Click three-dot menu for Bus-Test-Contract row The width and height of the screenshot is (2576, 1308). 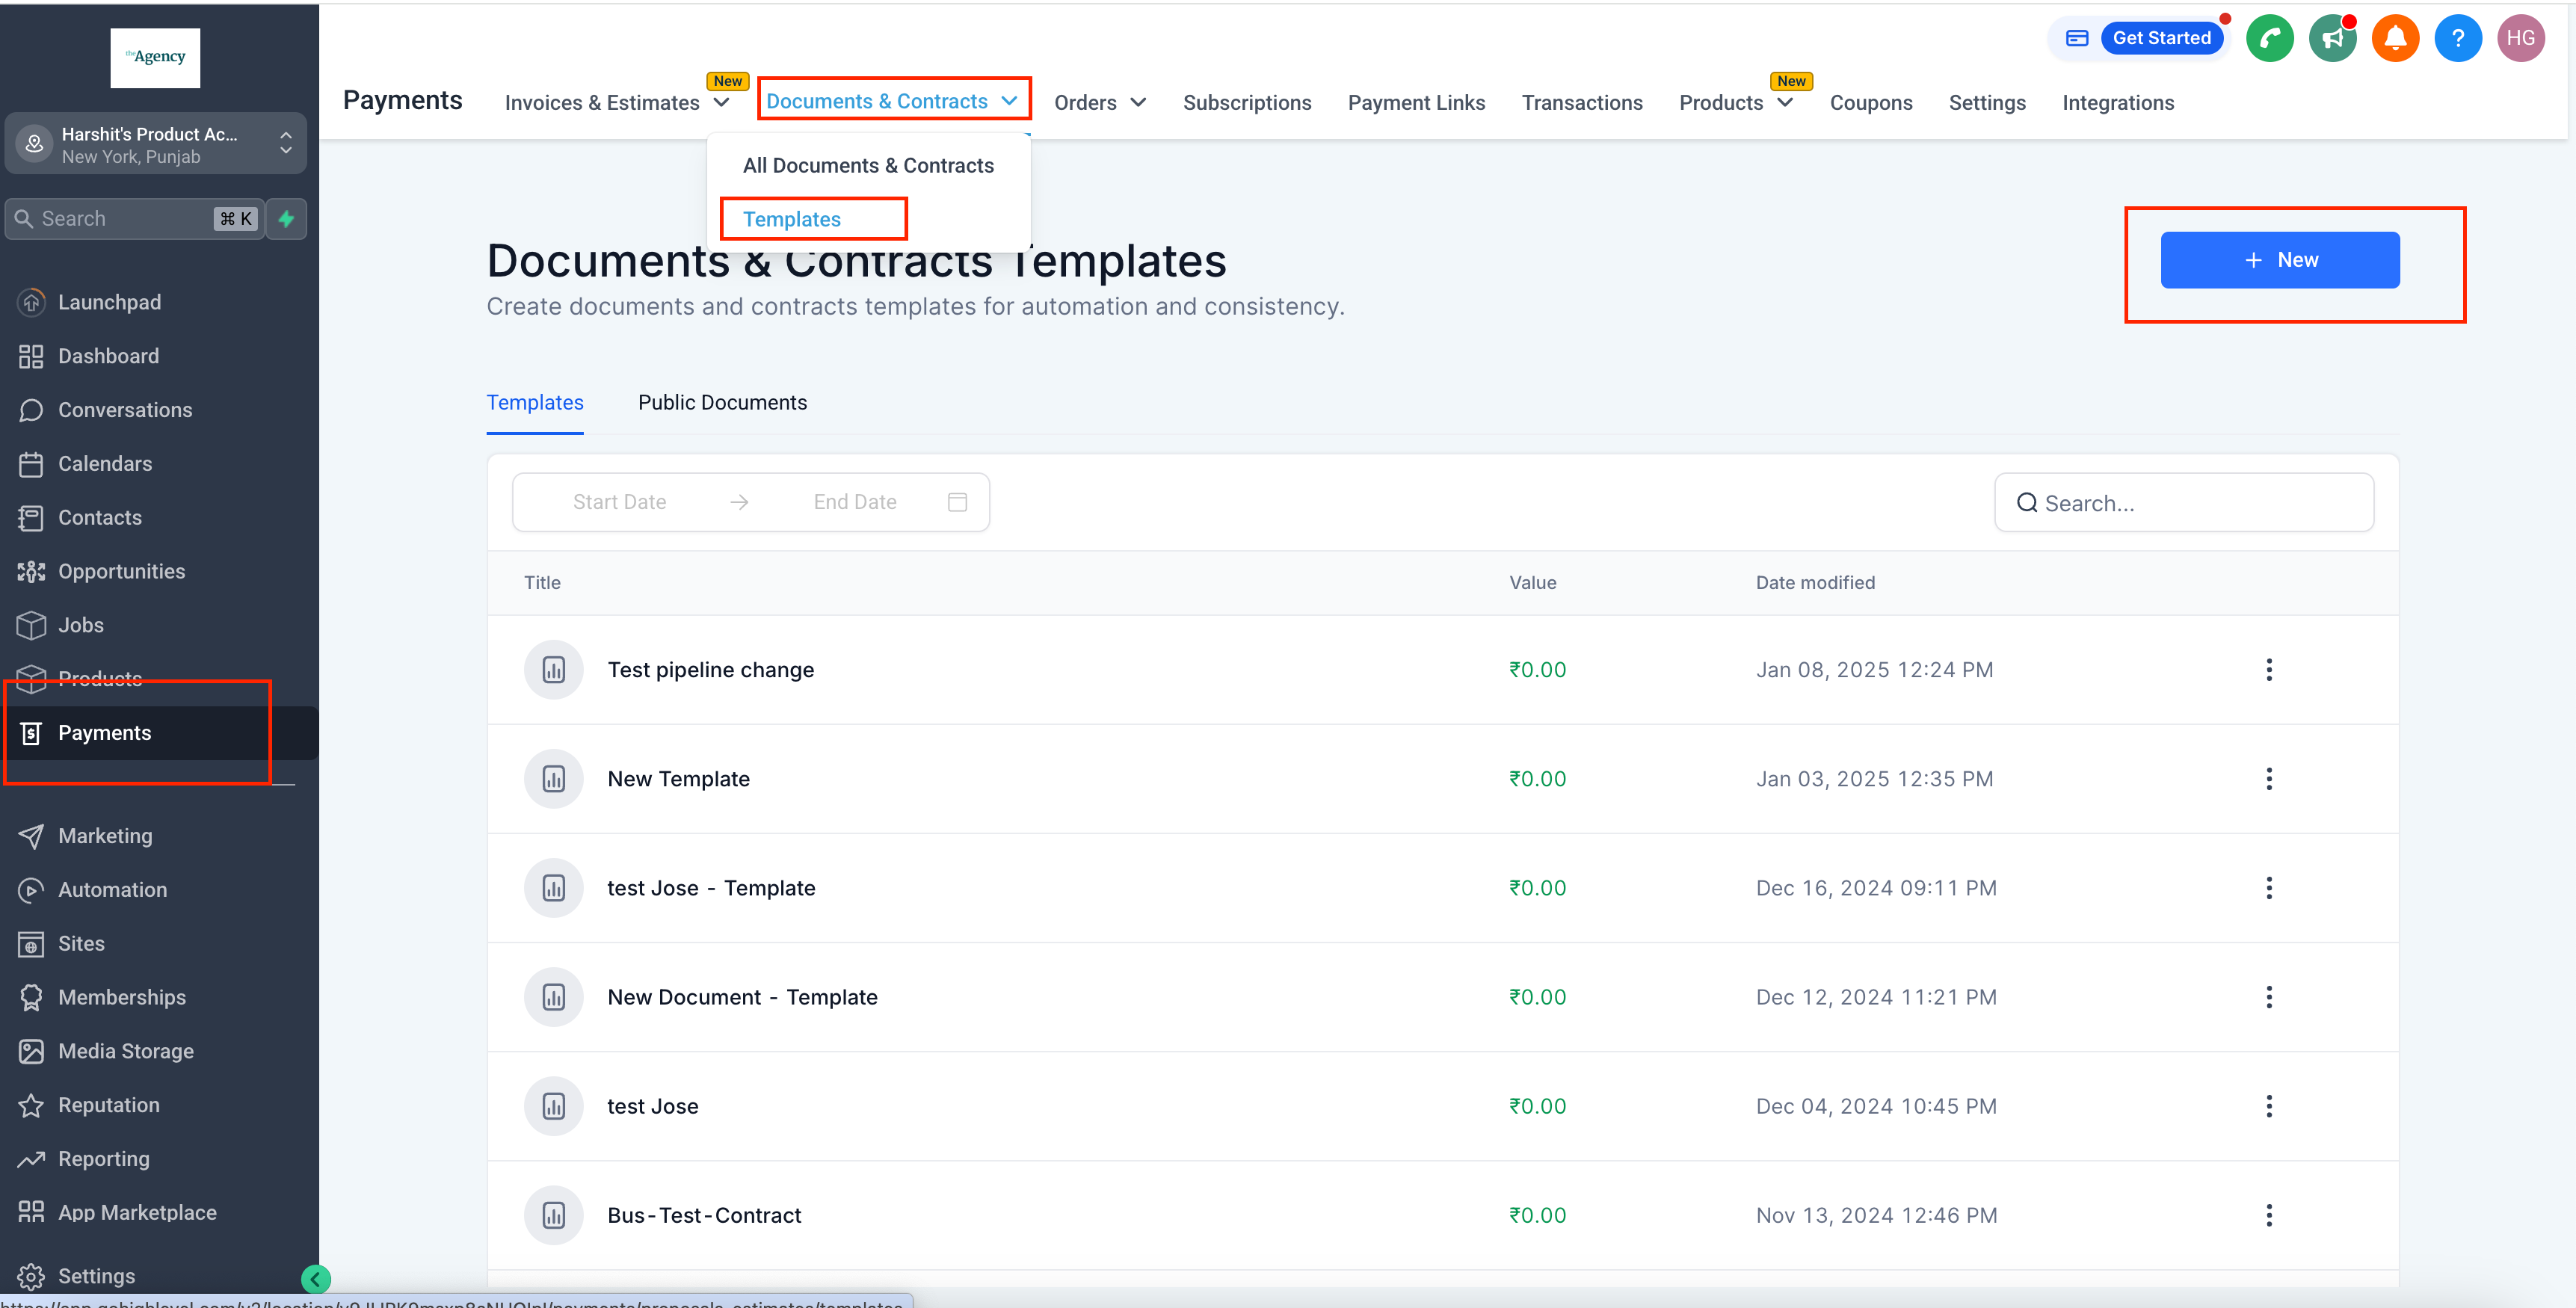pyautogui.click(x=2268, y=1214)
